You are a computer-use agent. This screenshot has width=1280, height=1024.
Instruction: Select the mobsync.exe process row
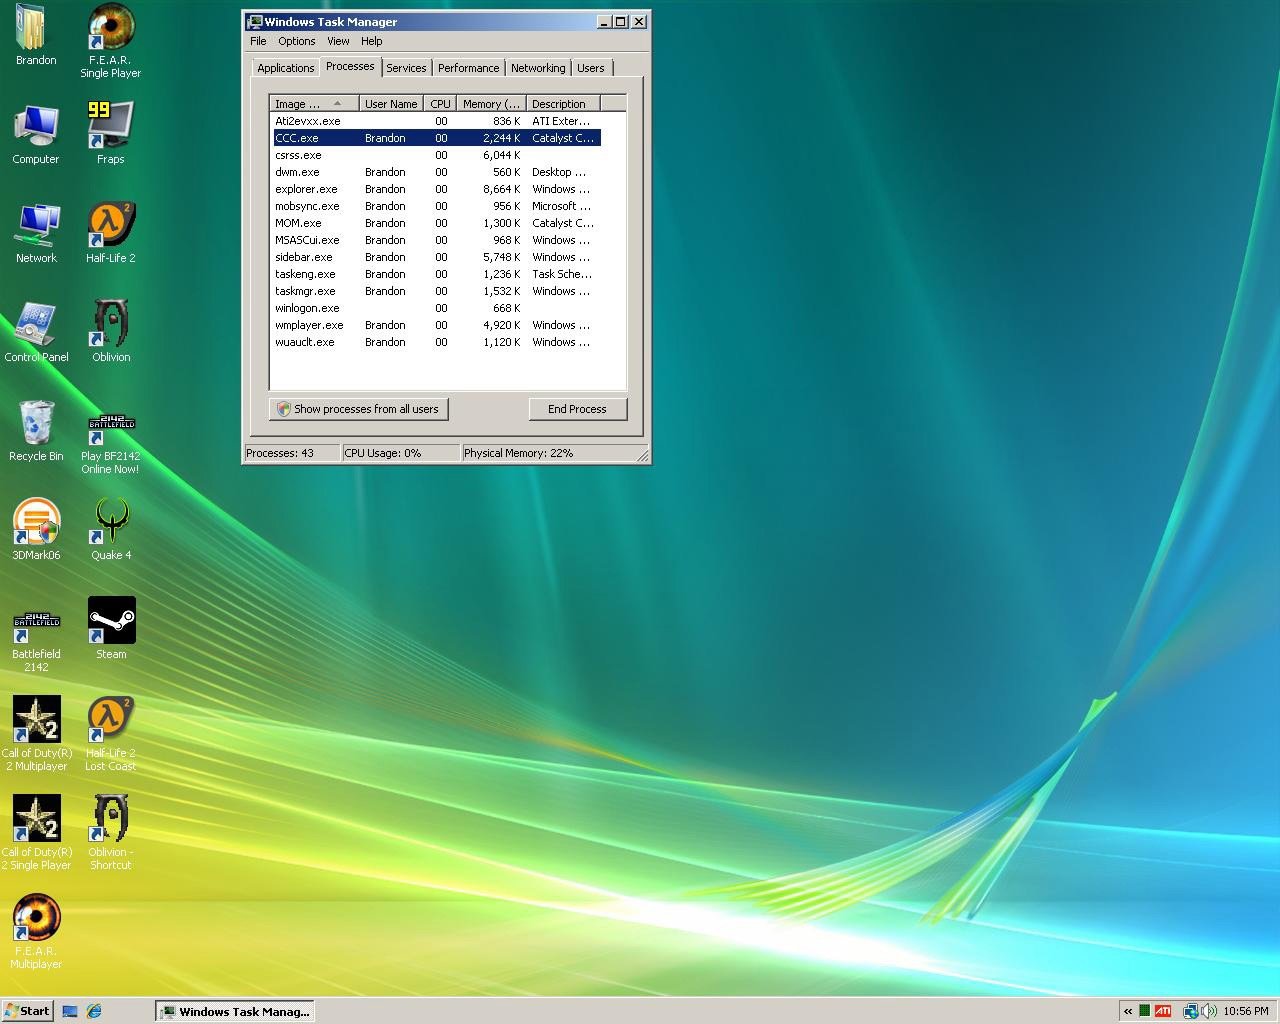click(x=437, y=206)
